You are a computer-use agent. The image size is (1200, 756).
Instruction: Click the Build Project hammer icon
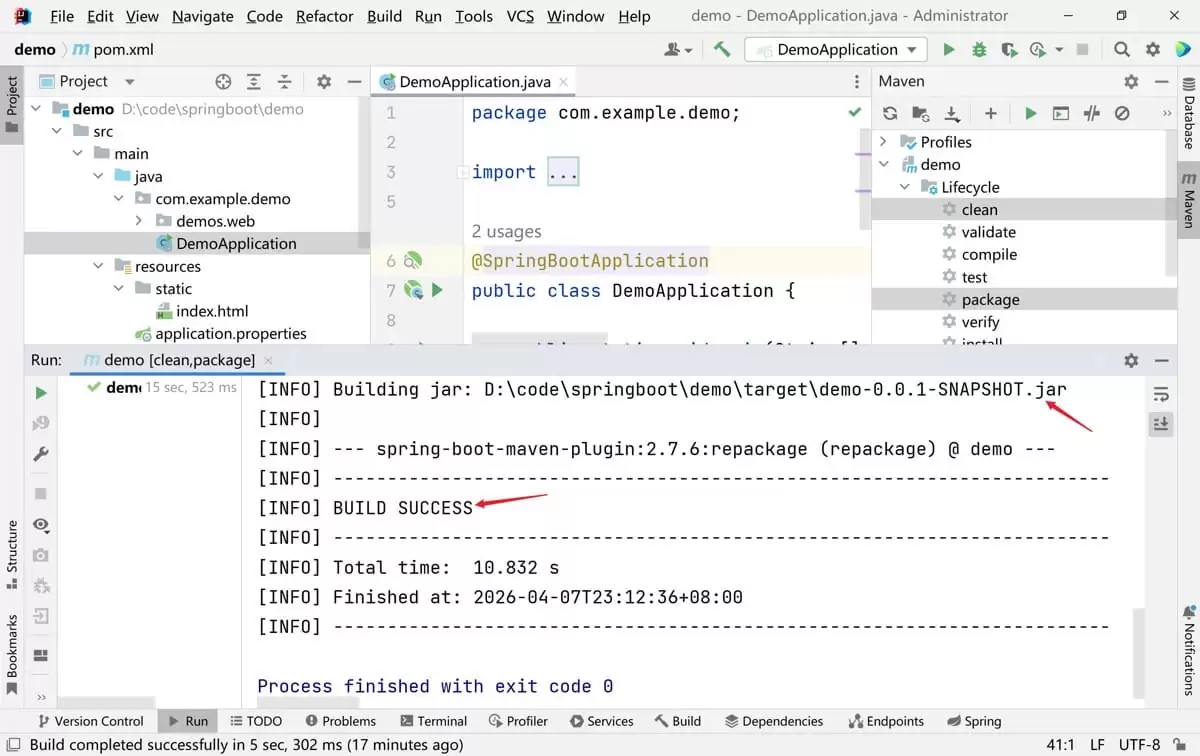722,49
